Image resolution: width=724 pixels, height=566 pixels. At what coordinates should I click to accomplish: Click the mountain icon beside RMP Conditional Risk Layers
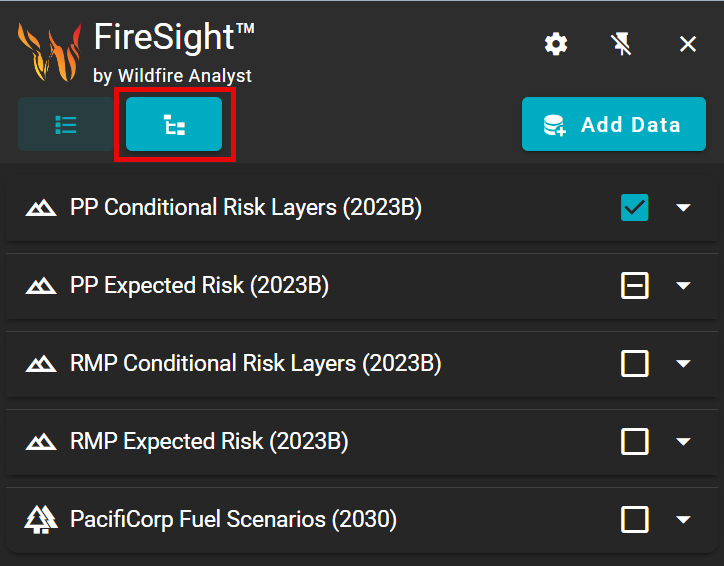point(41,364)
